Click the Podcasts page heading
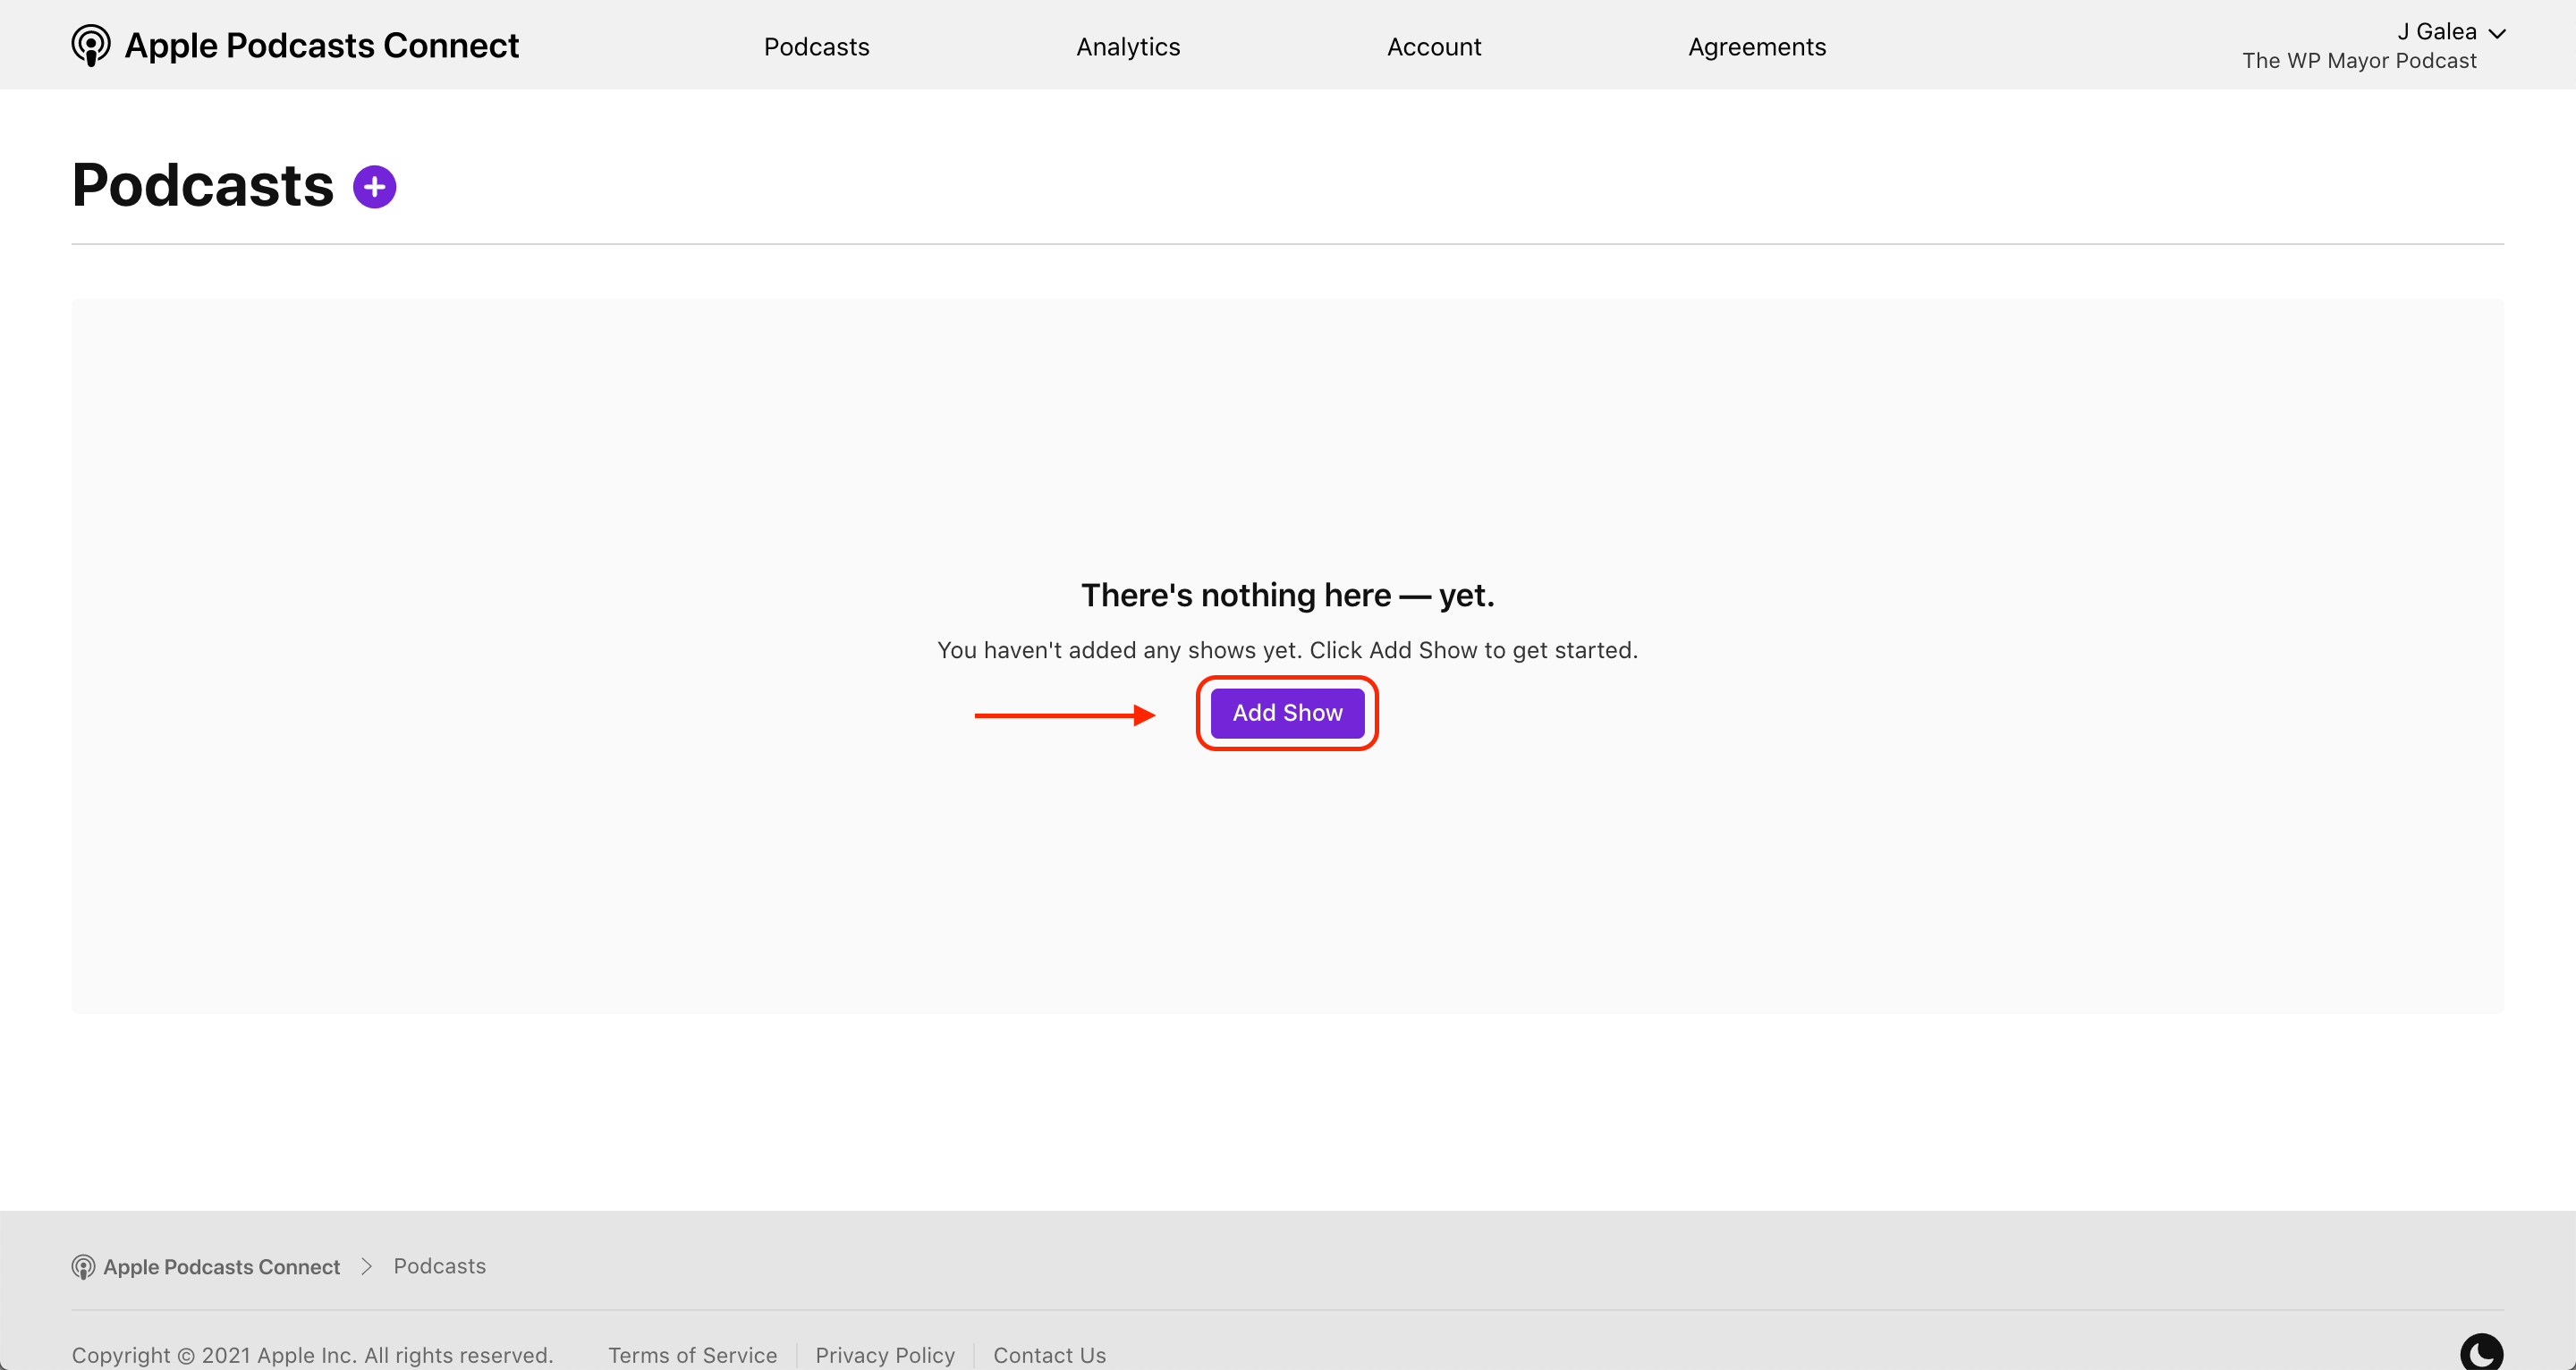This screenshot has height=1370, width=2576. 203,186
